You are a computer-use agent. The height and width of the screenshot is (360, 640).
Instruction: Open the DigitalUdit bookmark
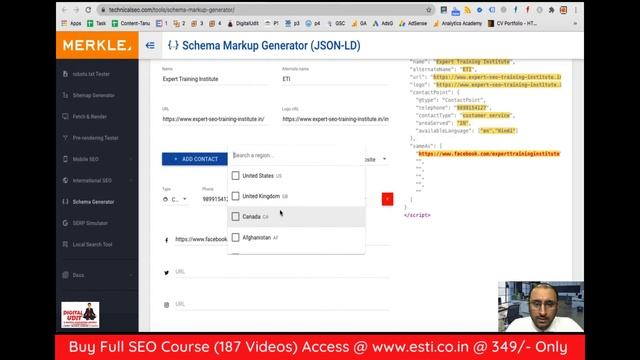(243, 24)
